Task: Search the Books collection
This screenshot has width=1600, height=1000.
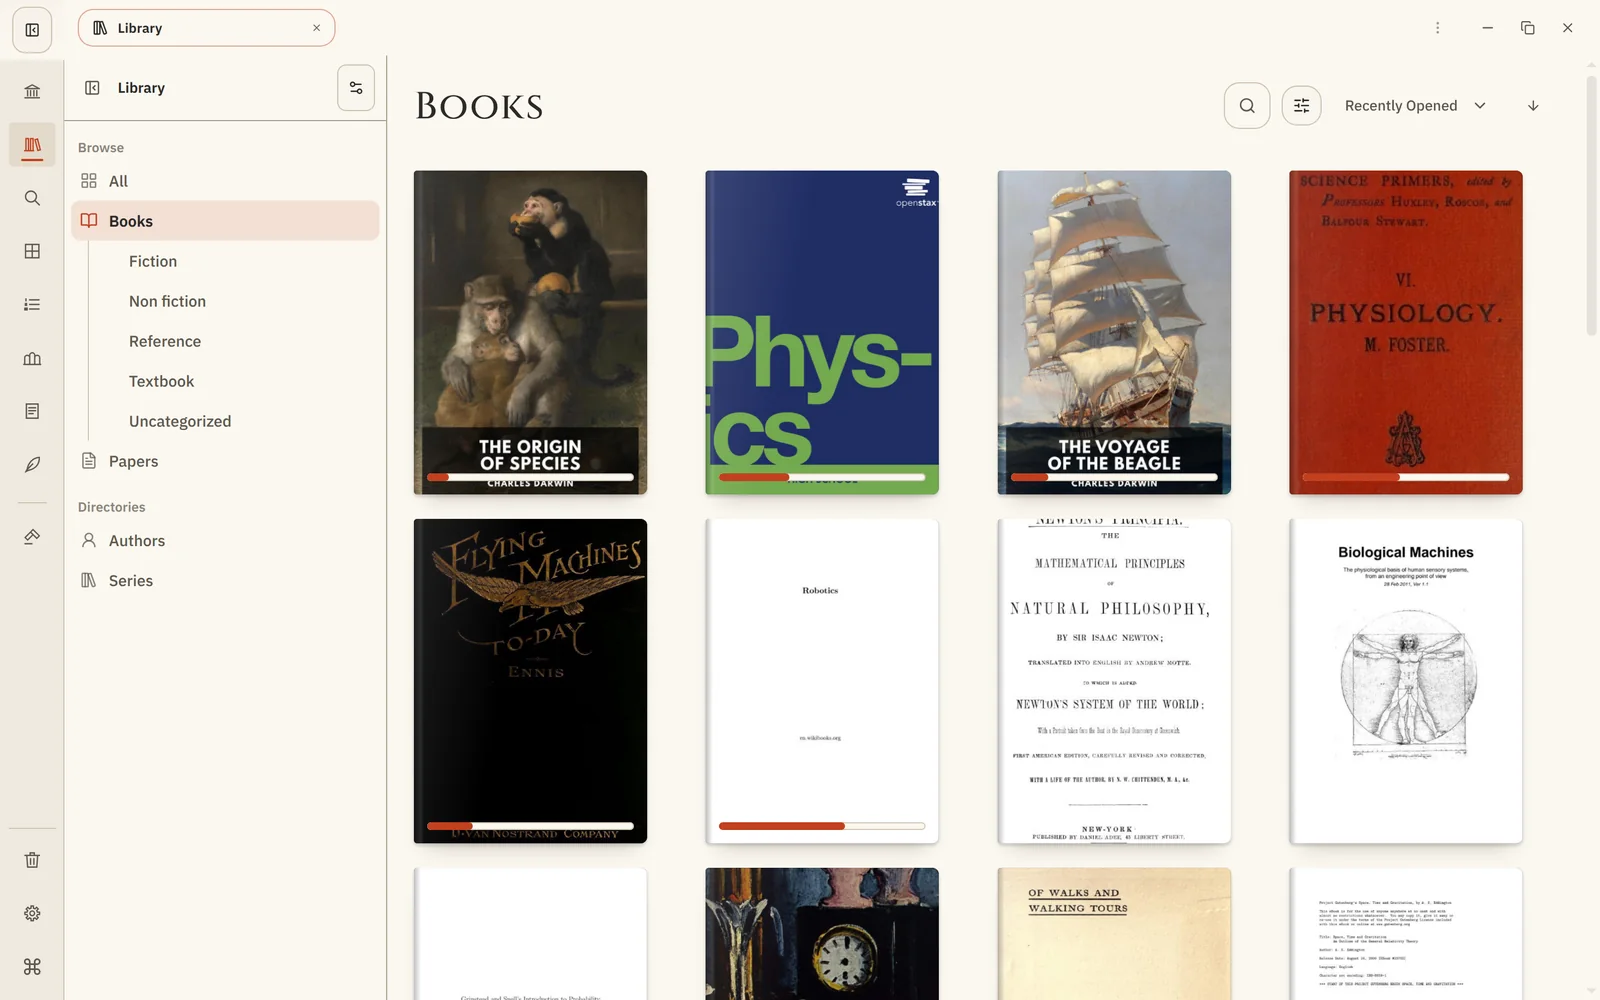Action: pyautogui.click(x=1247, y=106)
